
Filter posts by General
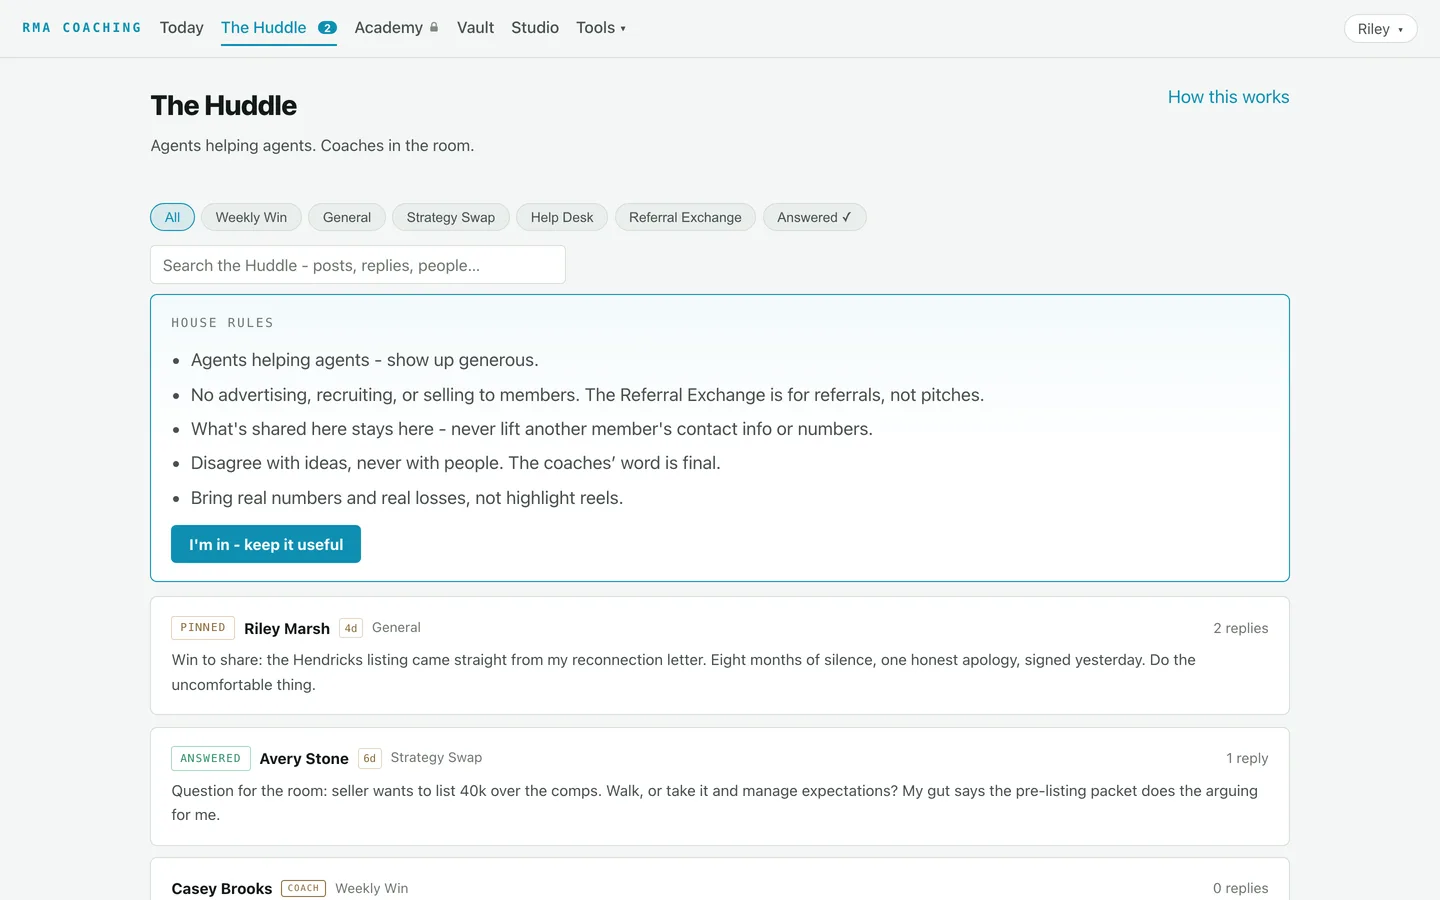click(347, 217)
